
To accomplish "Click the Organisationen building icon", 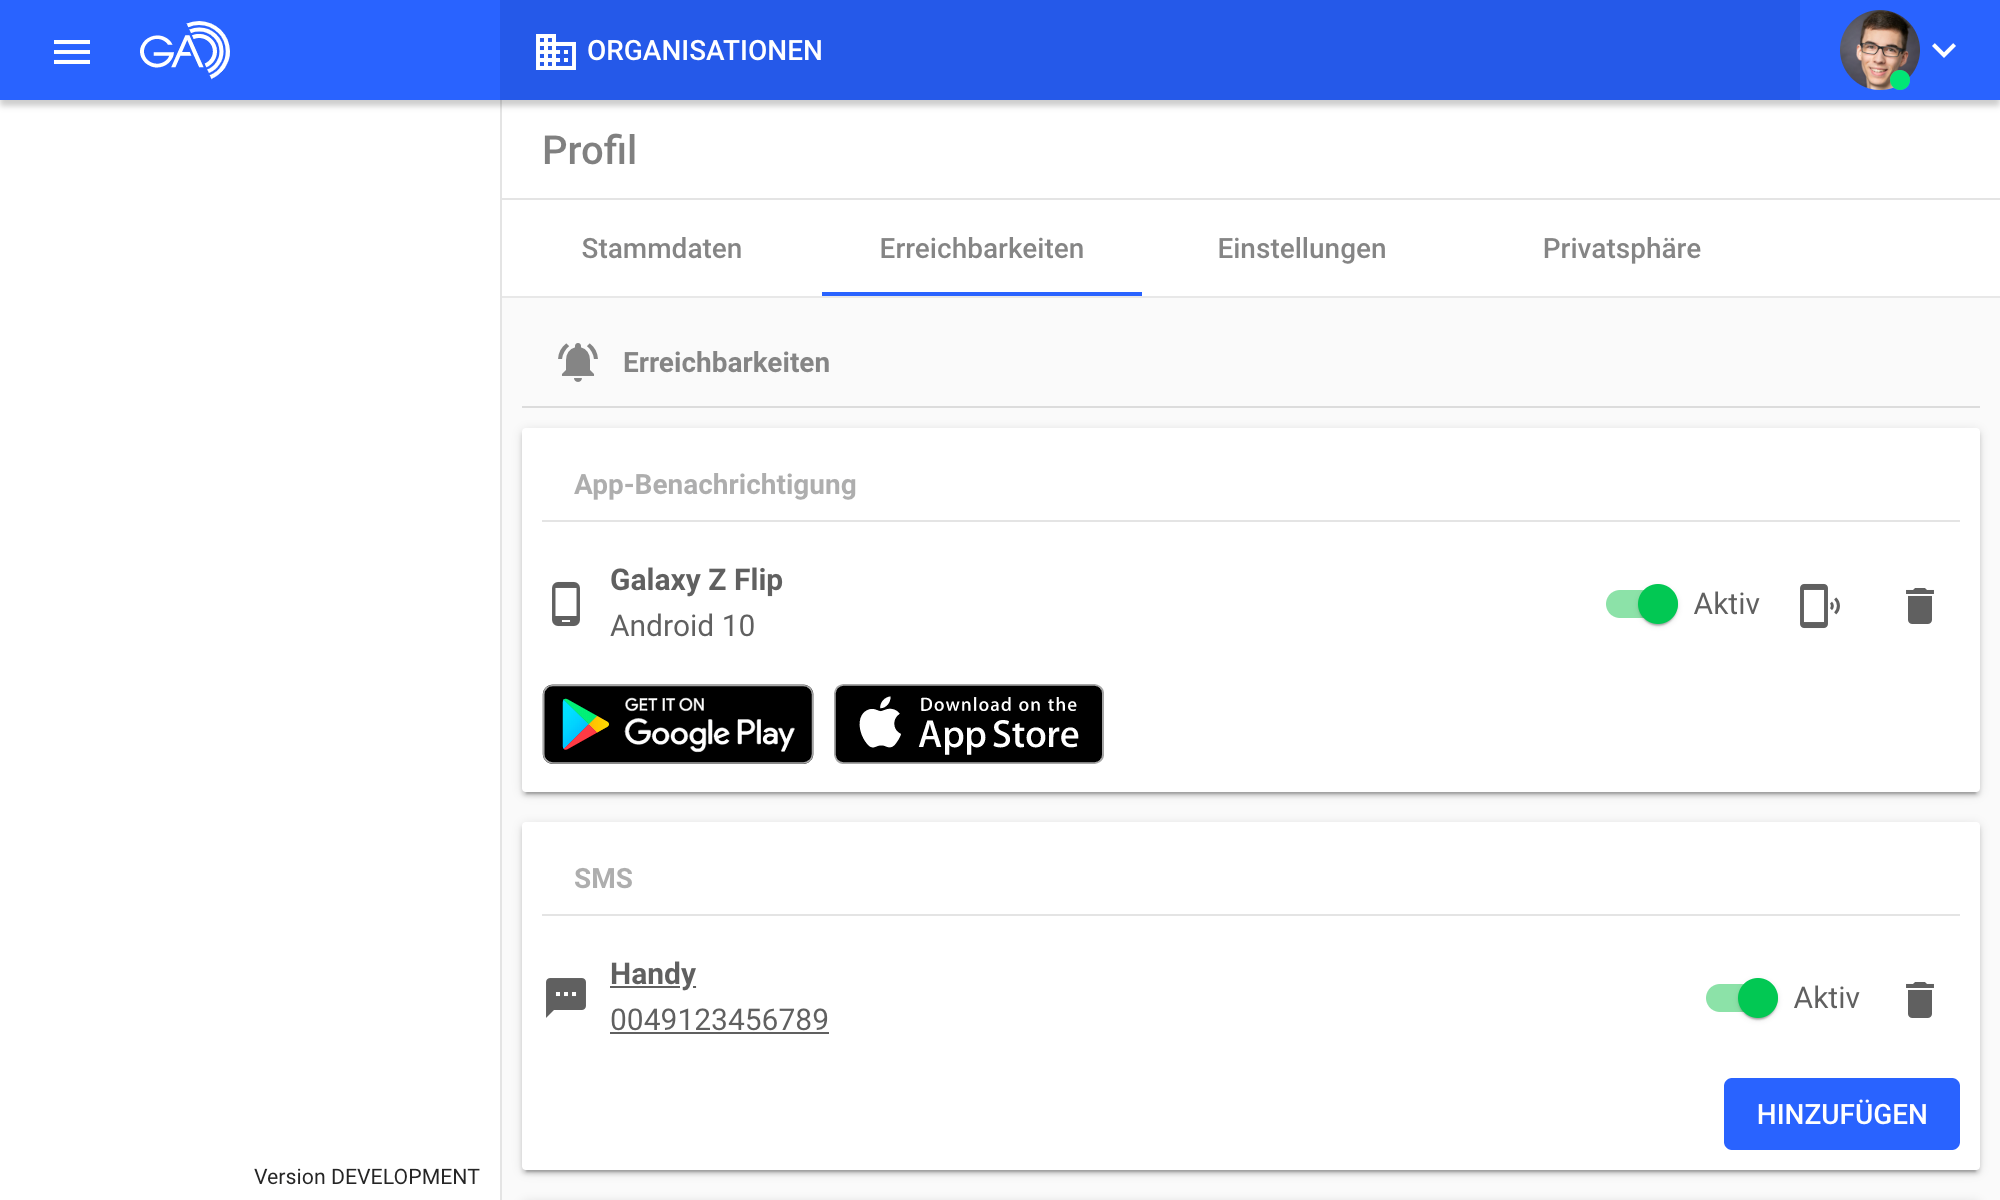I will click(x=555, y=51).
